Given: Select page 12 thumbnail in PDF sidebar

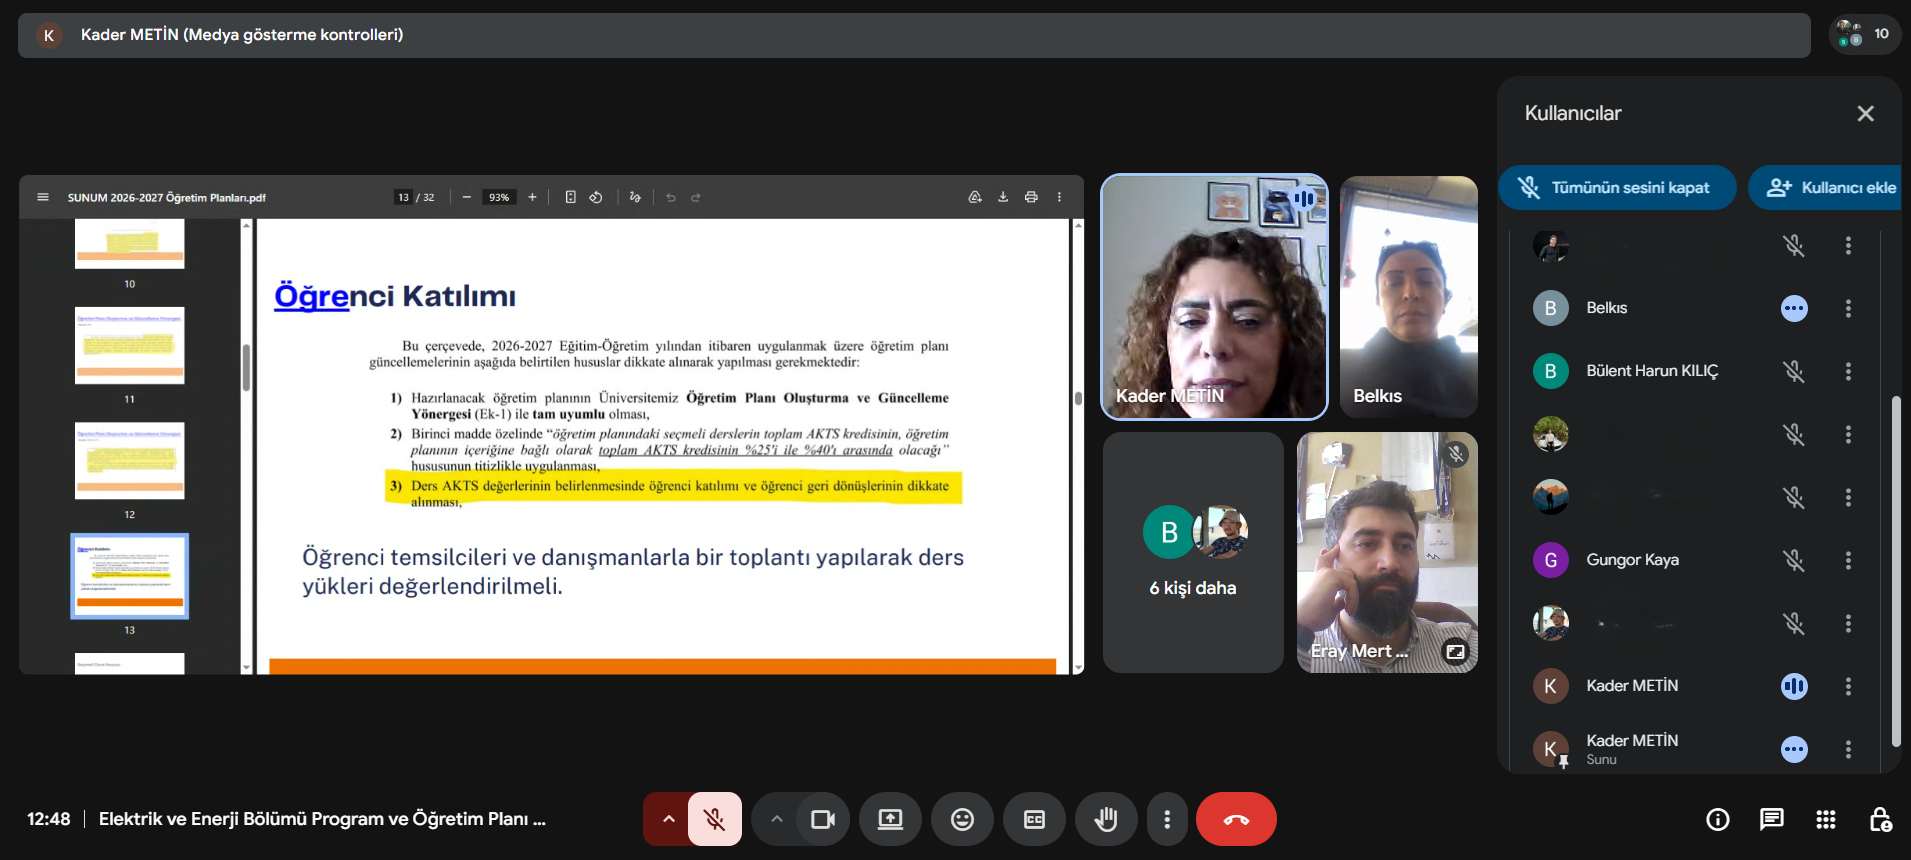Looking at the screenshot, I should point(130,461).
